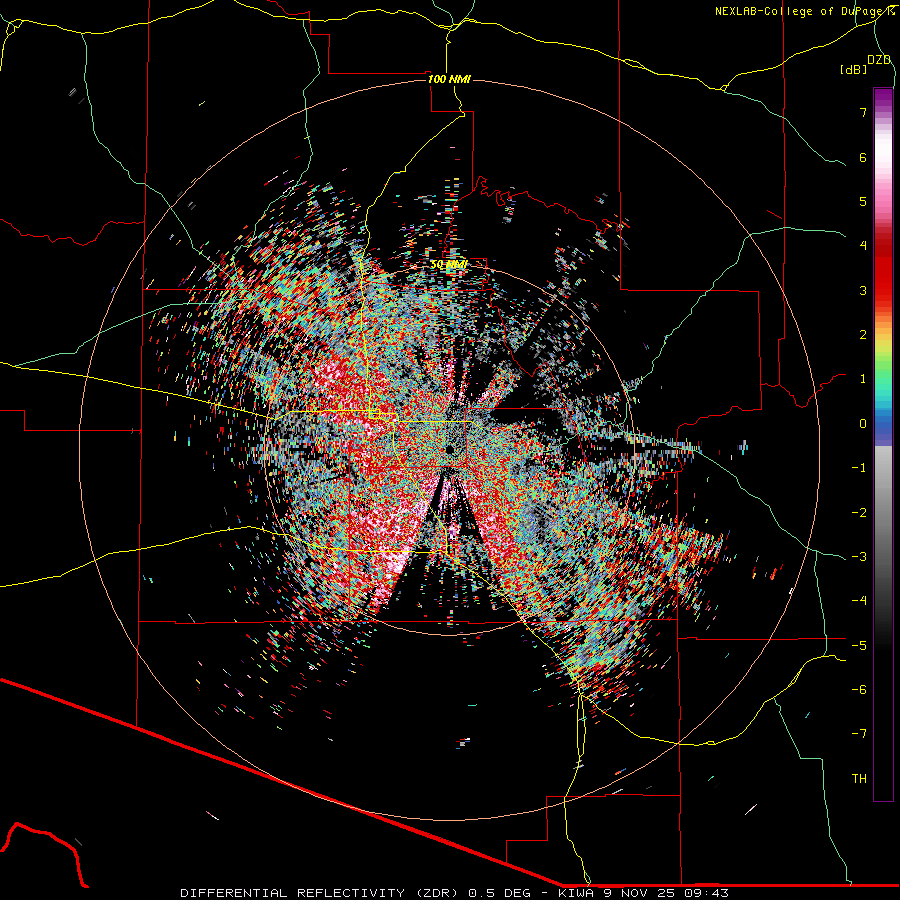Click the "-4" value on the color scale

(859, 601)
